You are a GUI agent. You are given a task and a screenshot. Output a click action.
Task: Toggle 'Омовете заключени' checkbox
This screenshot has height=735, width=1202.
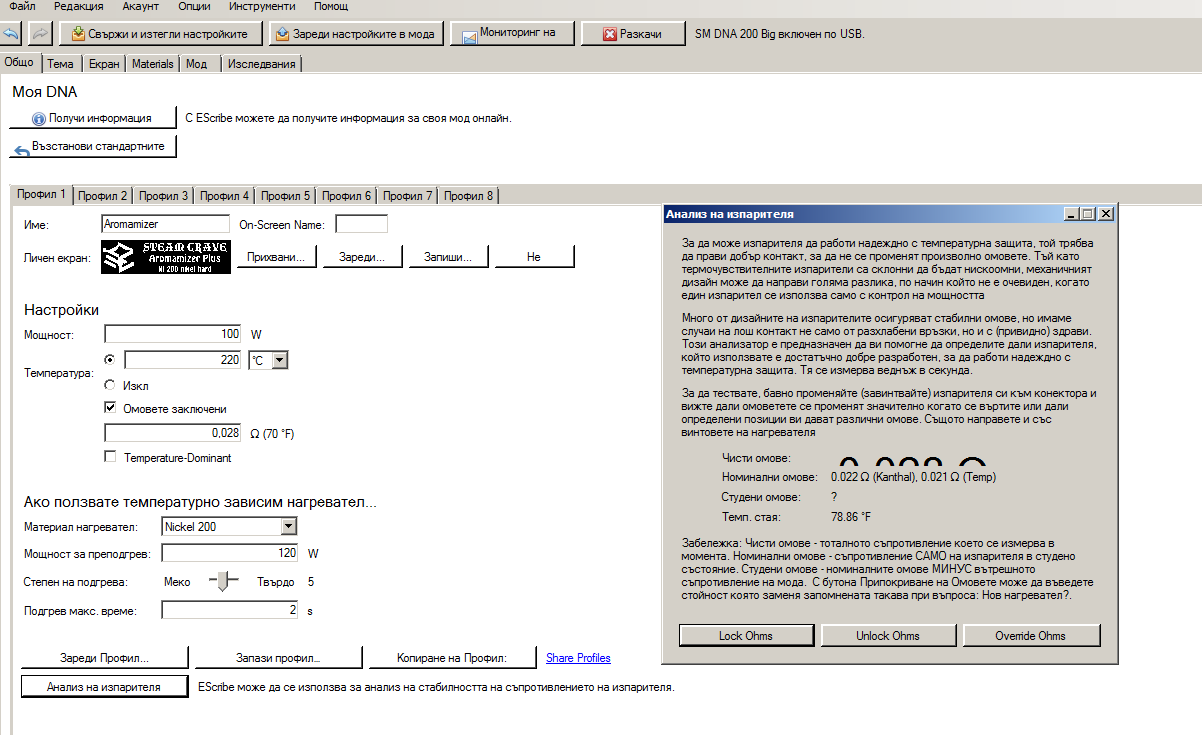110,408
